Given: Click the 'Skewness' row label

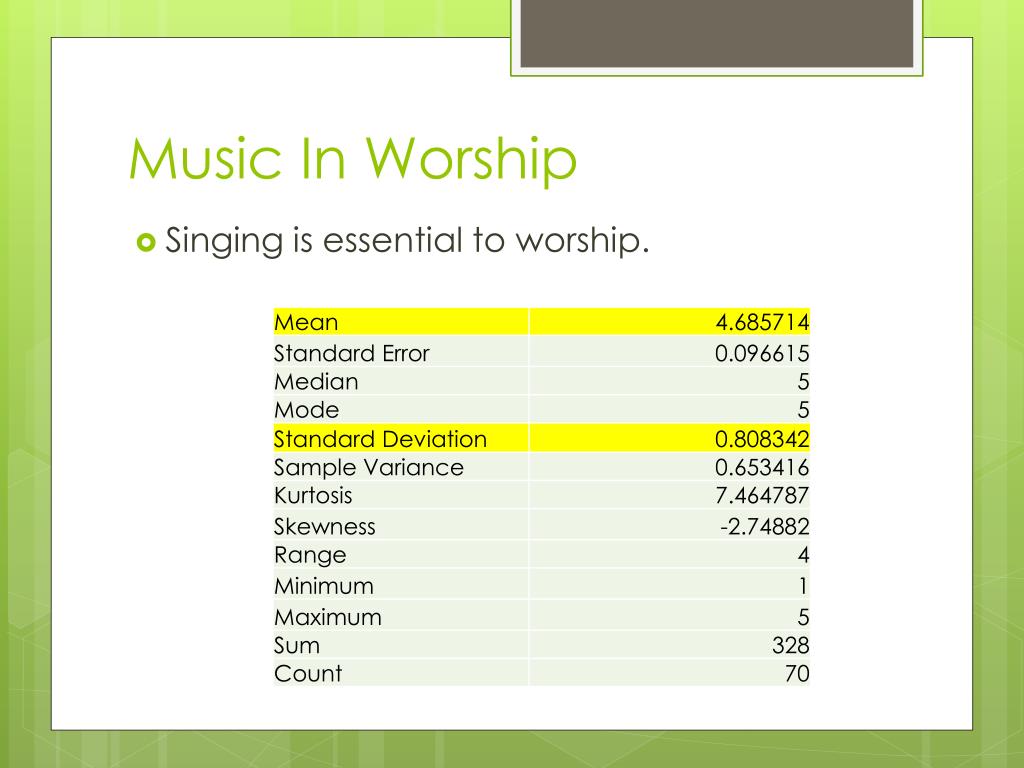Looking at the screenshot, I should click(x=325, y=526).
